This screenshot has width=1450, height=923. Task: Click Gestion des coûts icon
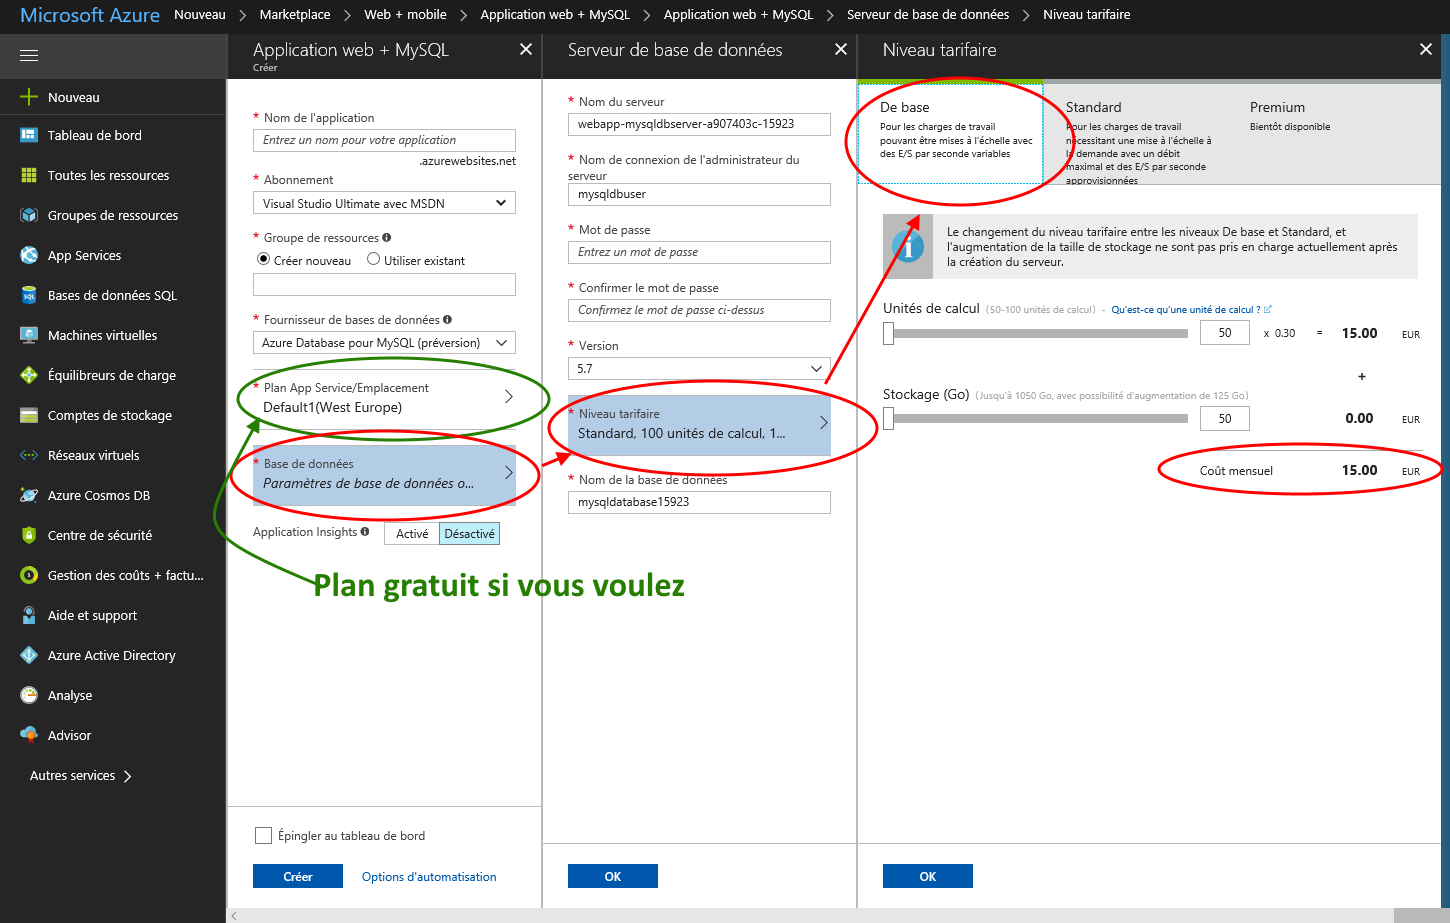coord(29,575)
